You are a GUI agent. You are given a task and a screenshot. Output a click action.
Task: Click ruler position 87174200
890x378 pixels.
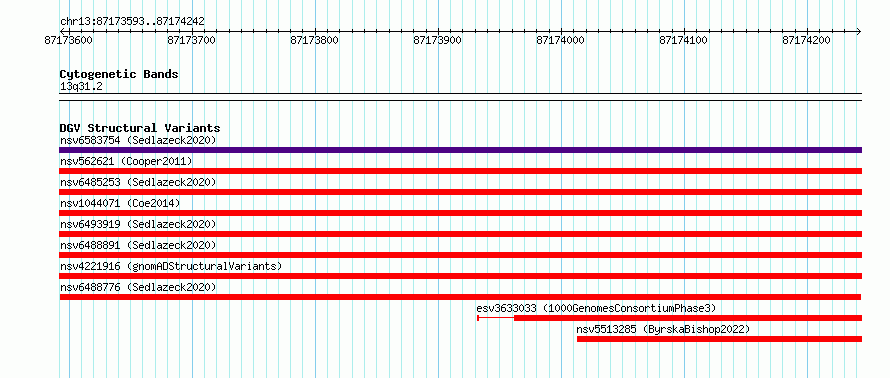click(807, 41)
